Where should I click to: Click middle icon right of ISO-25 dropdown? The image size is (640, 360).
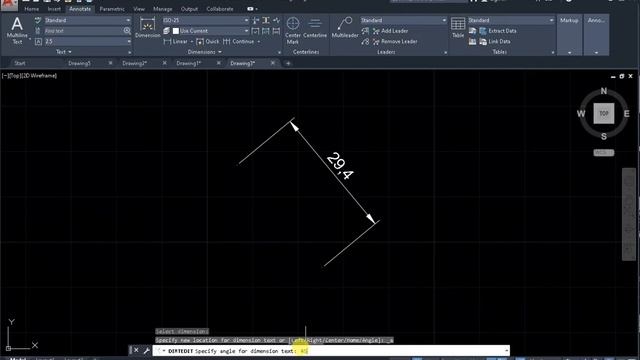[x=266, y=20]
